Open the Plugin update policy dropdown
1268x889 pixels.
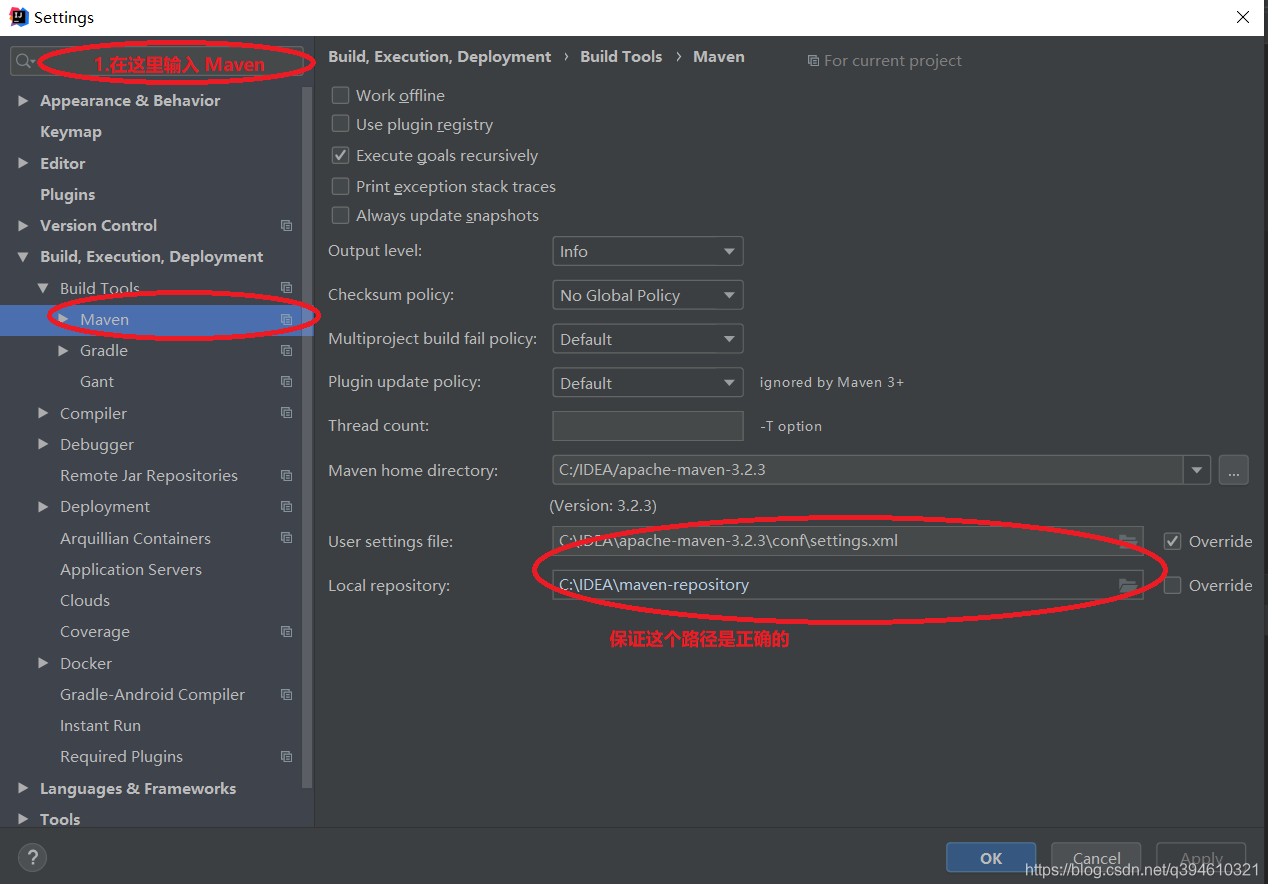click(647, 383)
